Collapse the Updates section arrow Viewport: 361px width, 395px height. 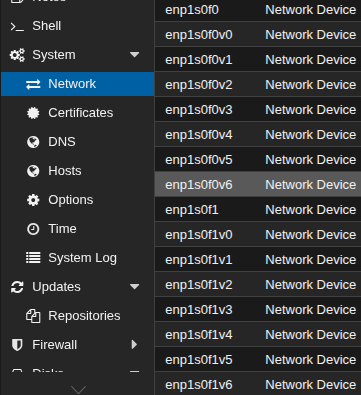pos(134,287)
